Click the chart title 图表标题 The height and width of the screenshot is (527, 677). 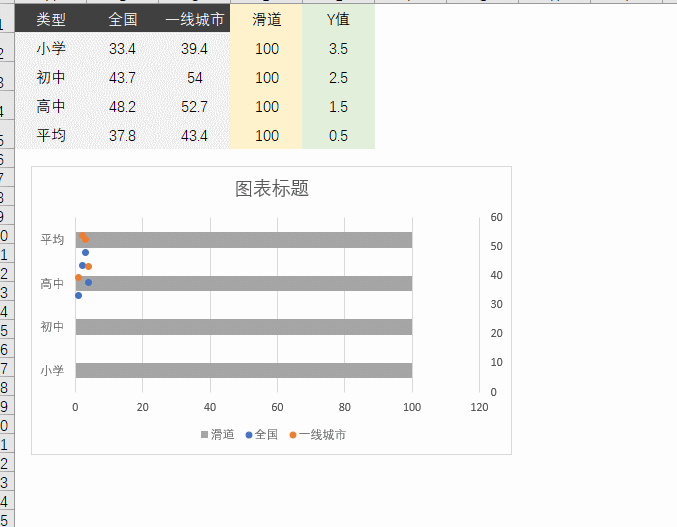(272, 189)
